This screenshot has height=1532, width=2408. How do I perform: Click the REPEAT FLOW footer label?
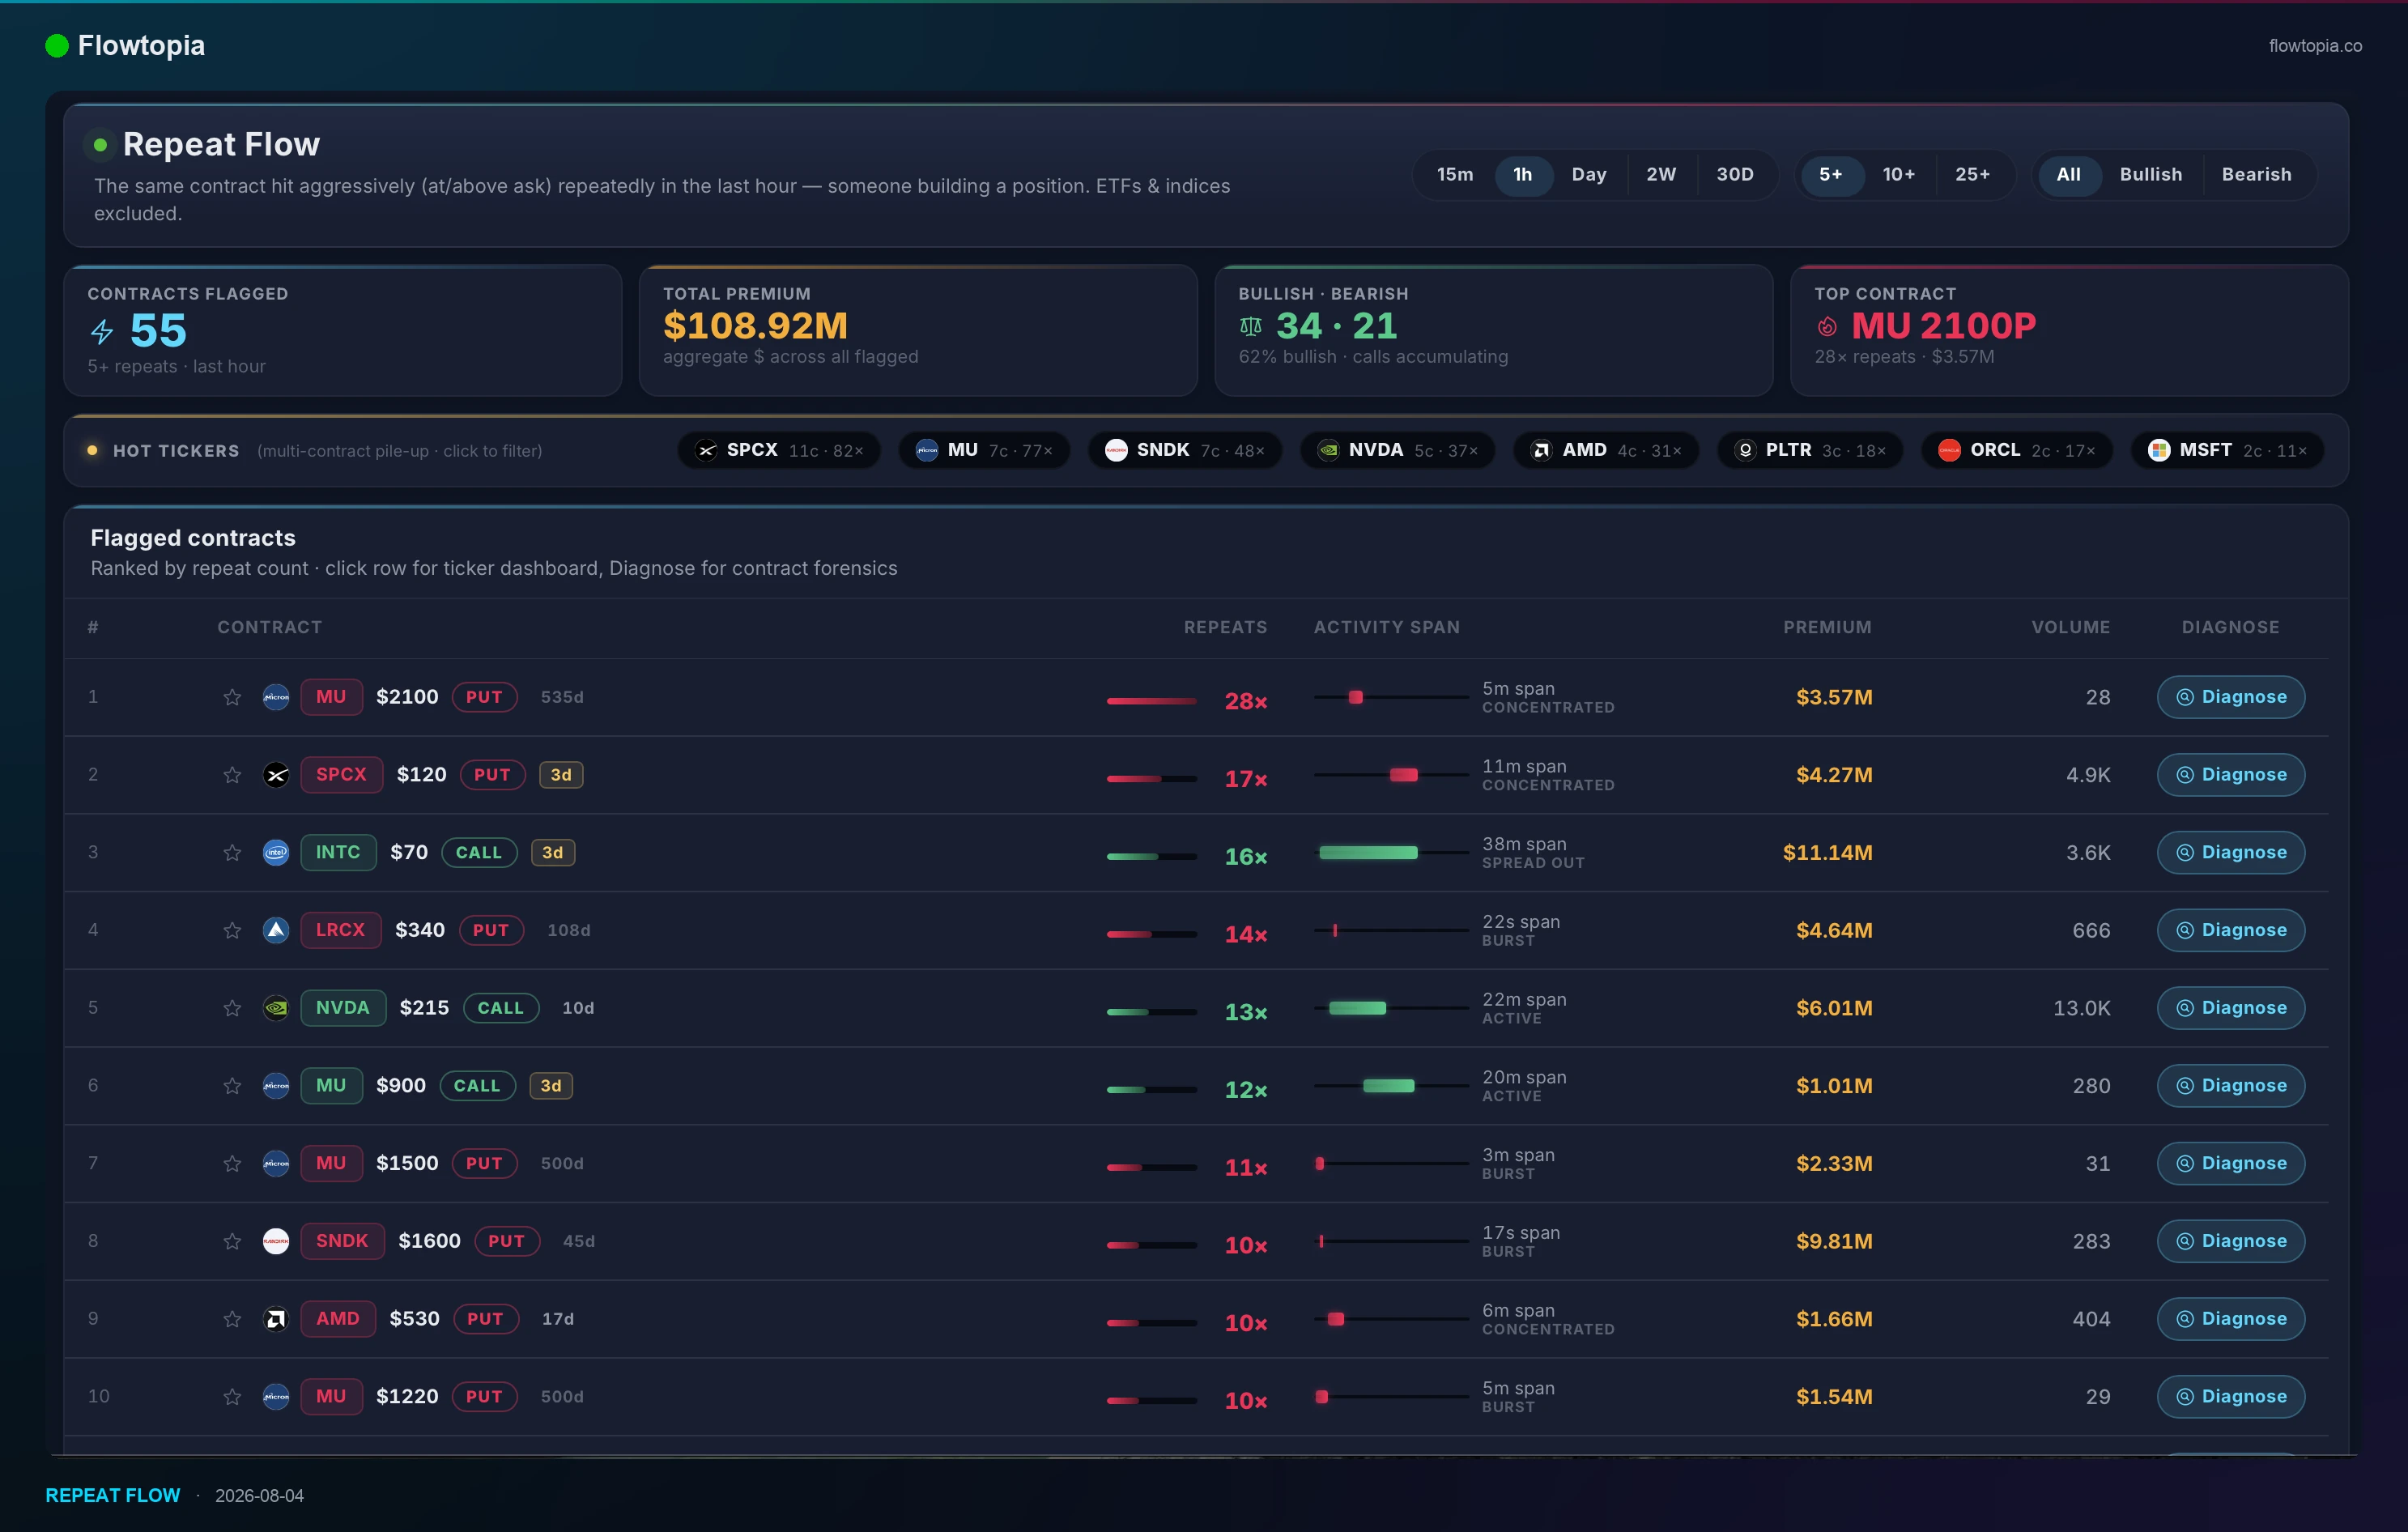tap(113, 1496)
